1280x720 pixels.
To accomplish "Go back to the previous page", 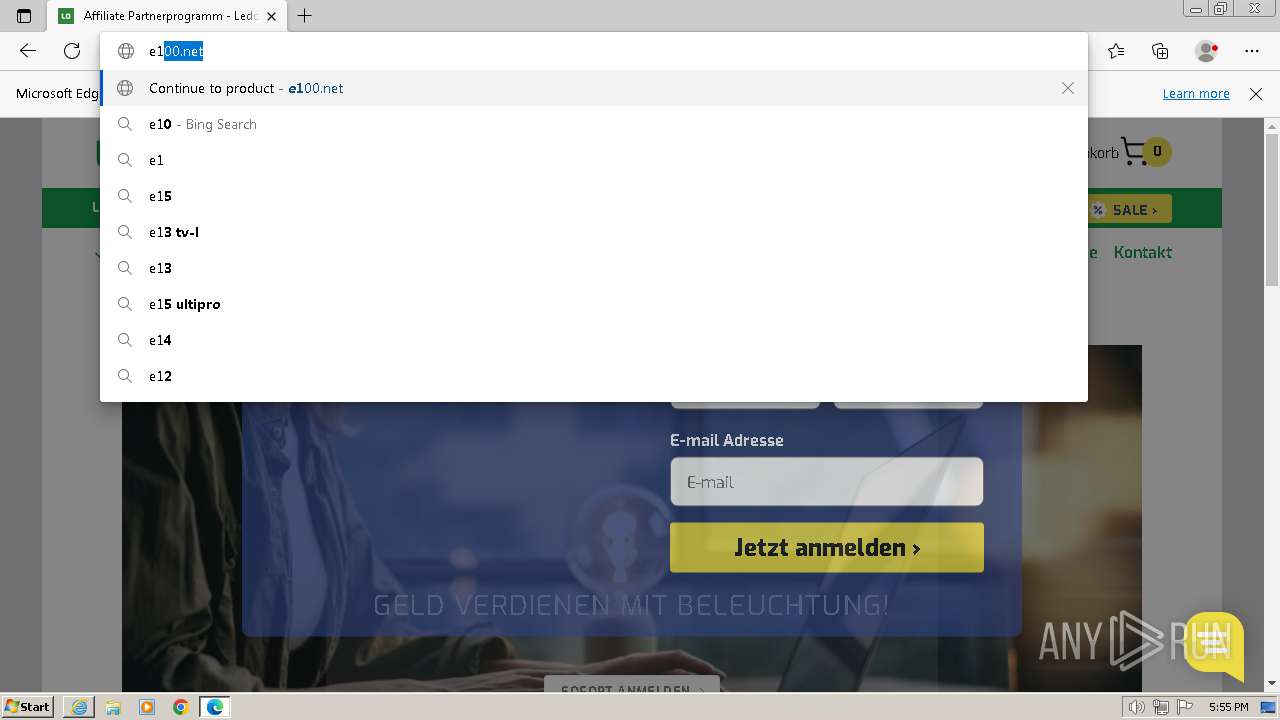I will tap(28, 51).
